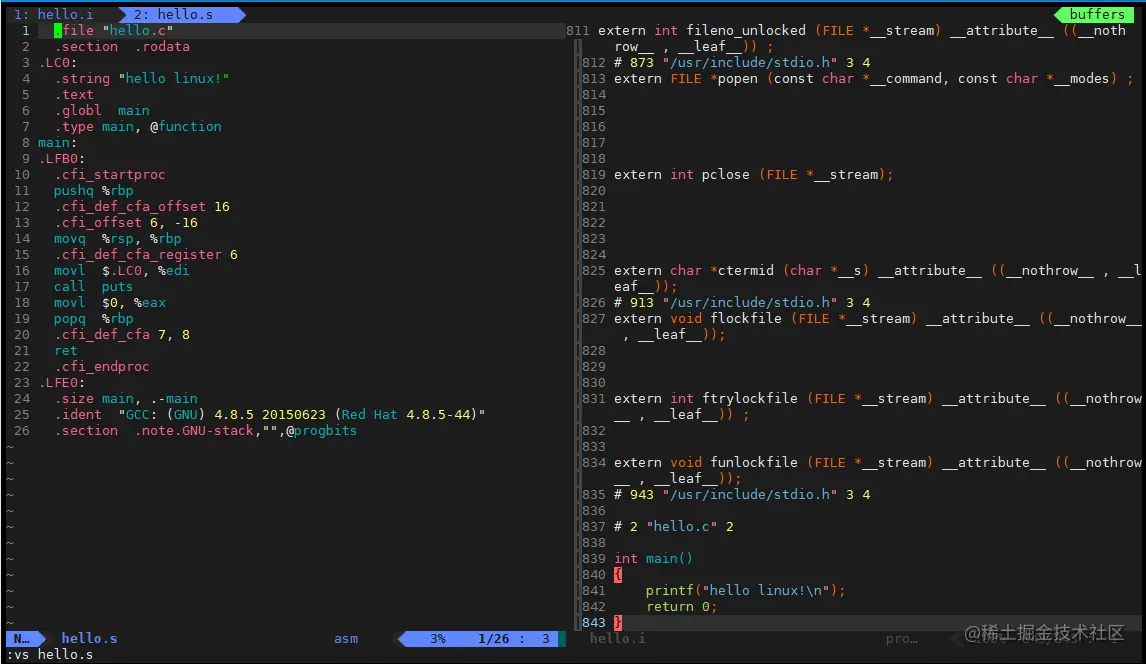Click the pclose declaration line
The width and height of the screenshot is (1146, 664).
tap(754, 175)
